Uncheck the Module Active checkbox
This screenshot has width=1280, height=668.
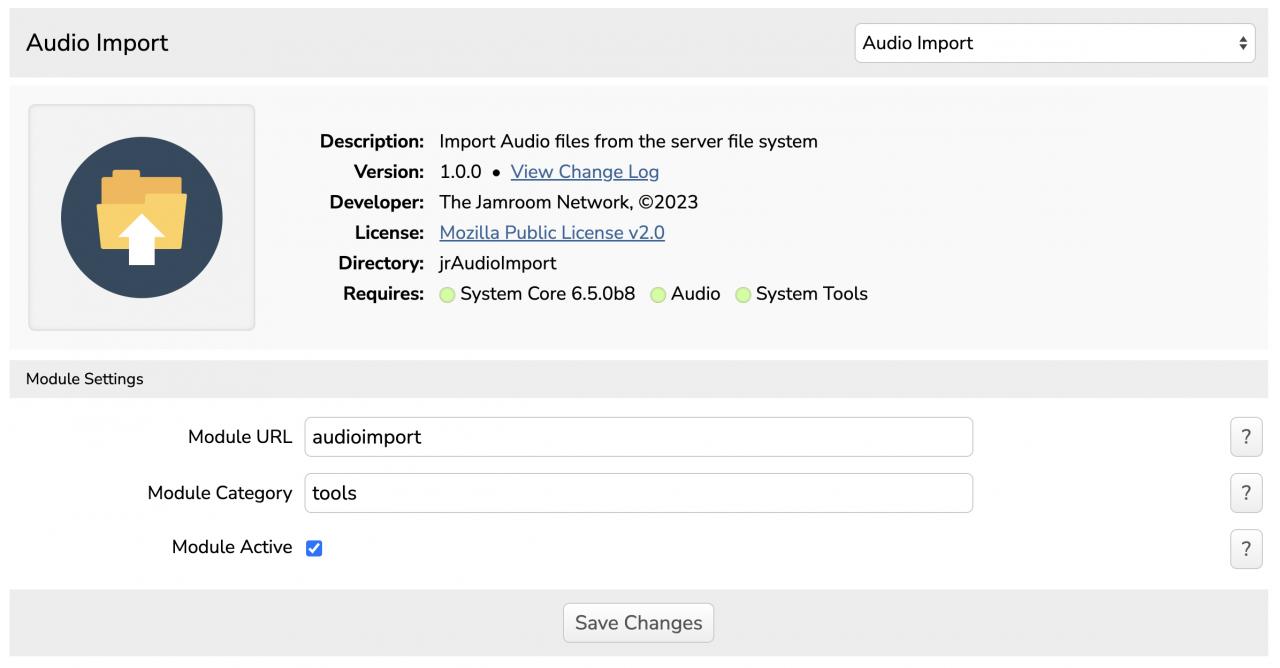(314, 548)
